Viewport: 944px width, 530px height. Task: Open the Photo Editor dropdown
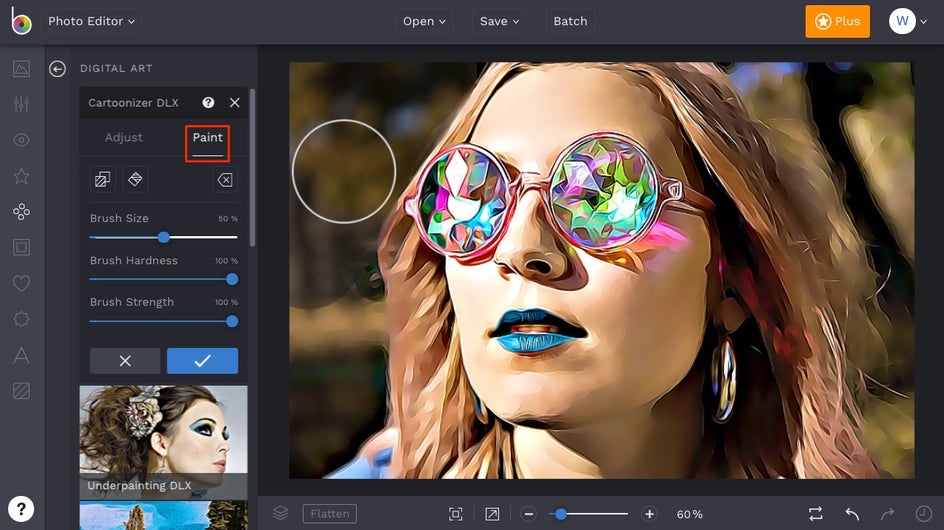tap(91, 21)
